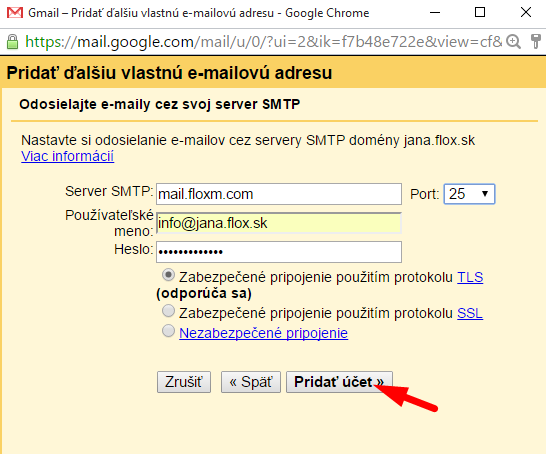
Task: Click the heading Odosielajte e-maily cez svoj server SMTP
Action: coord(160,104)
